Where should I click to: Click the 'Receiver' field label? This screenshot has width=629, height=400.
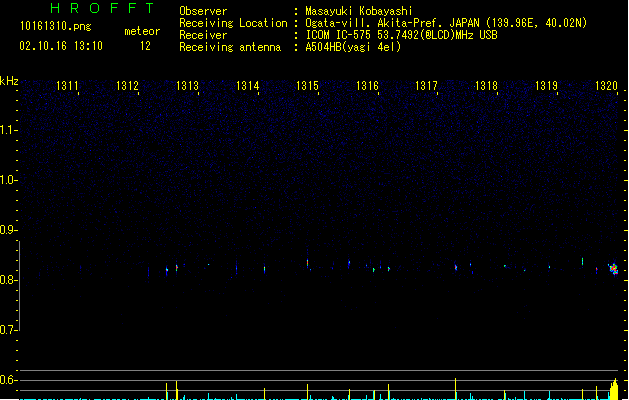[203, 35]
